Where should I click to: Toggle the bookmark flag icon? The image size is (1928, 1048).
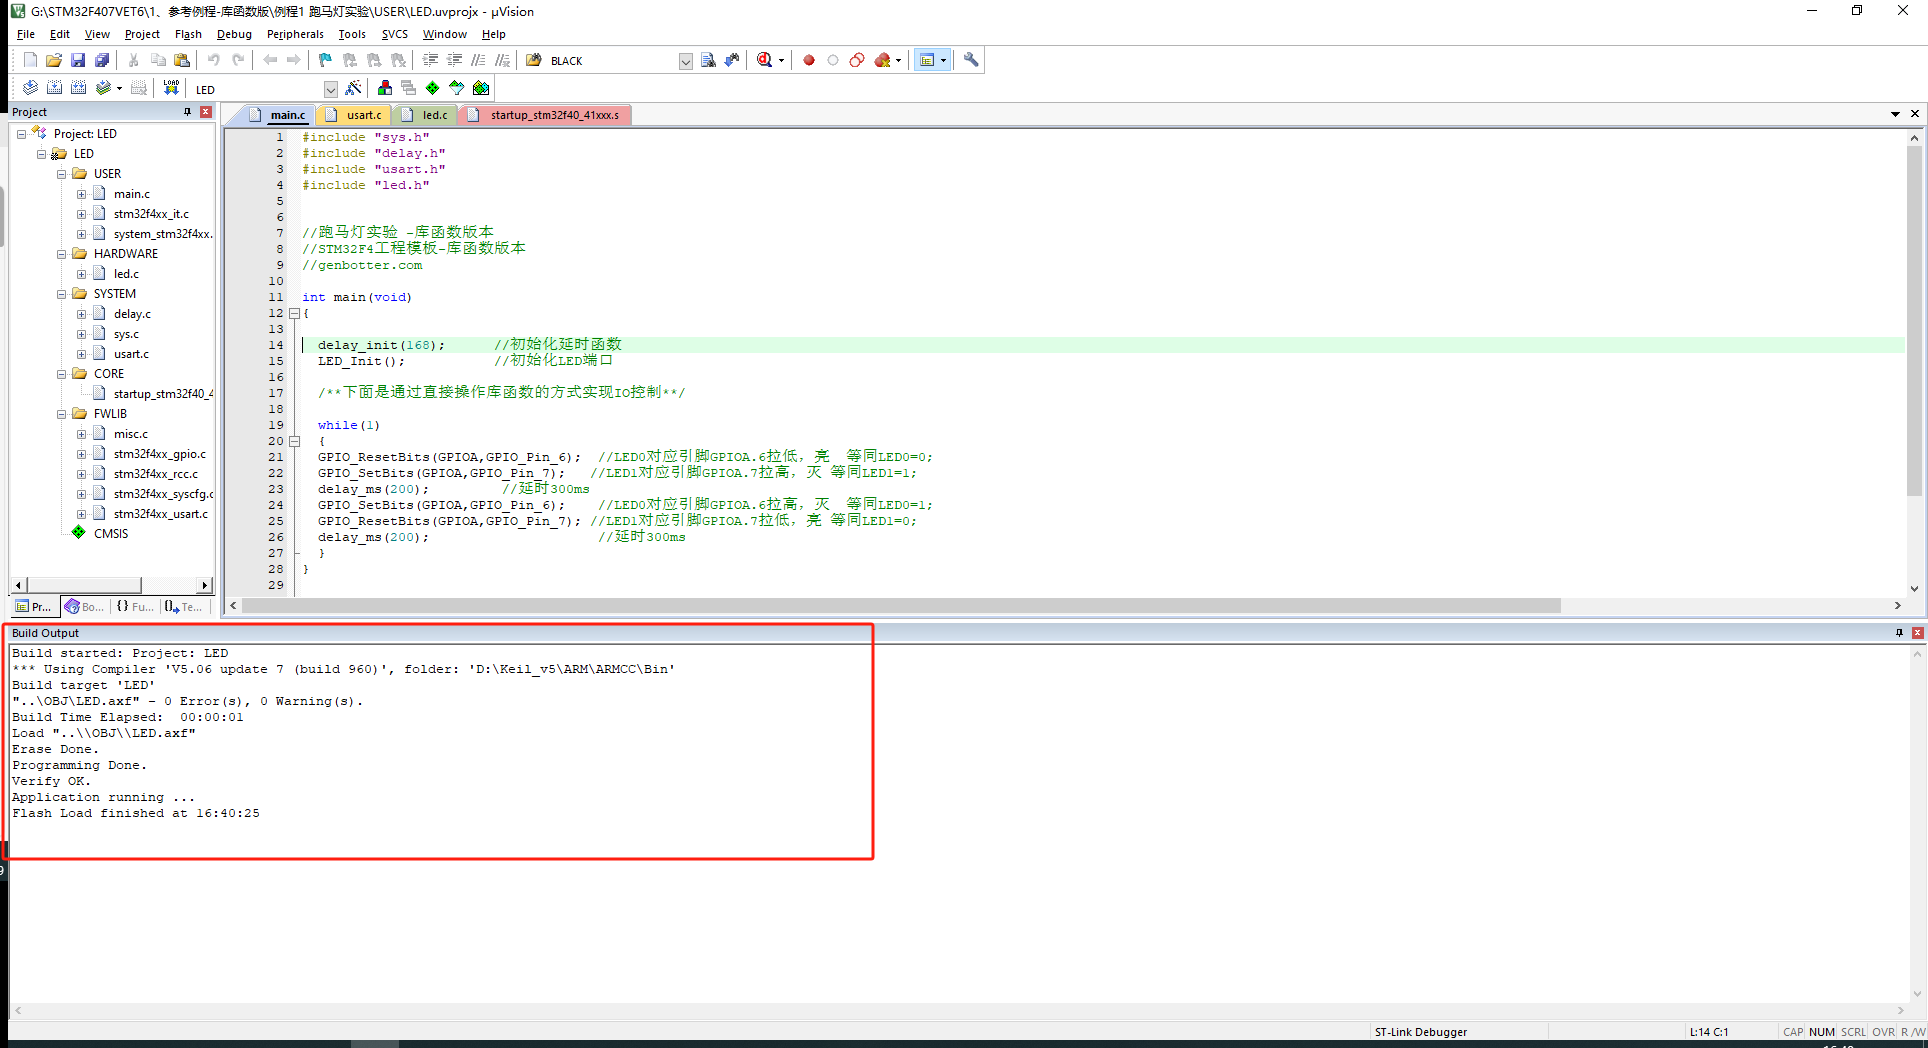click(x=325, y=60)
